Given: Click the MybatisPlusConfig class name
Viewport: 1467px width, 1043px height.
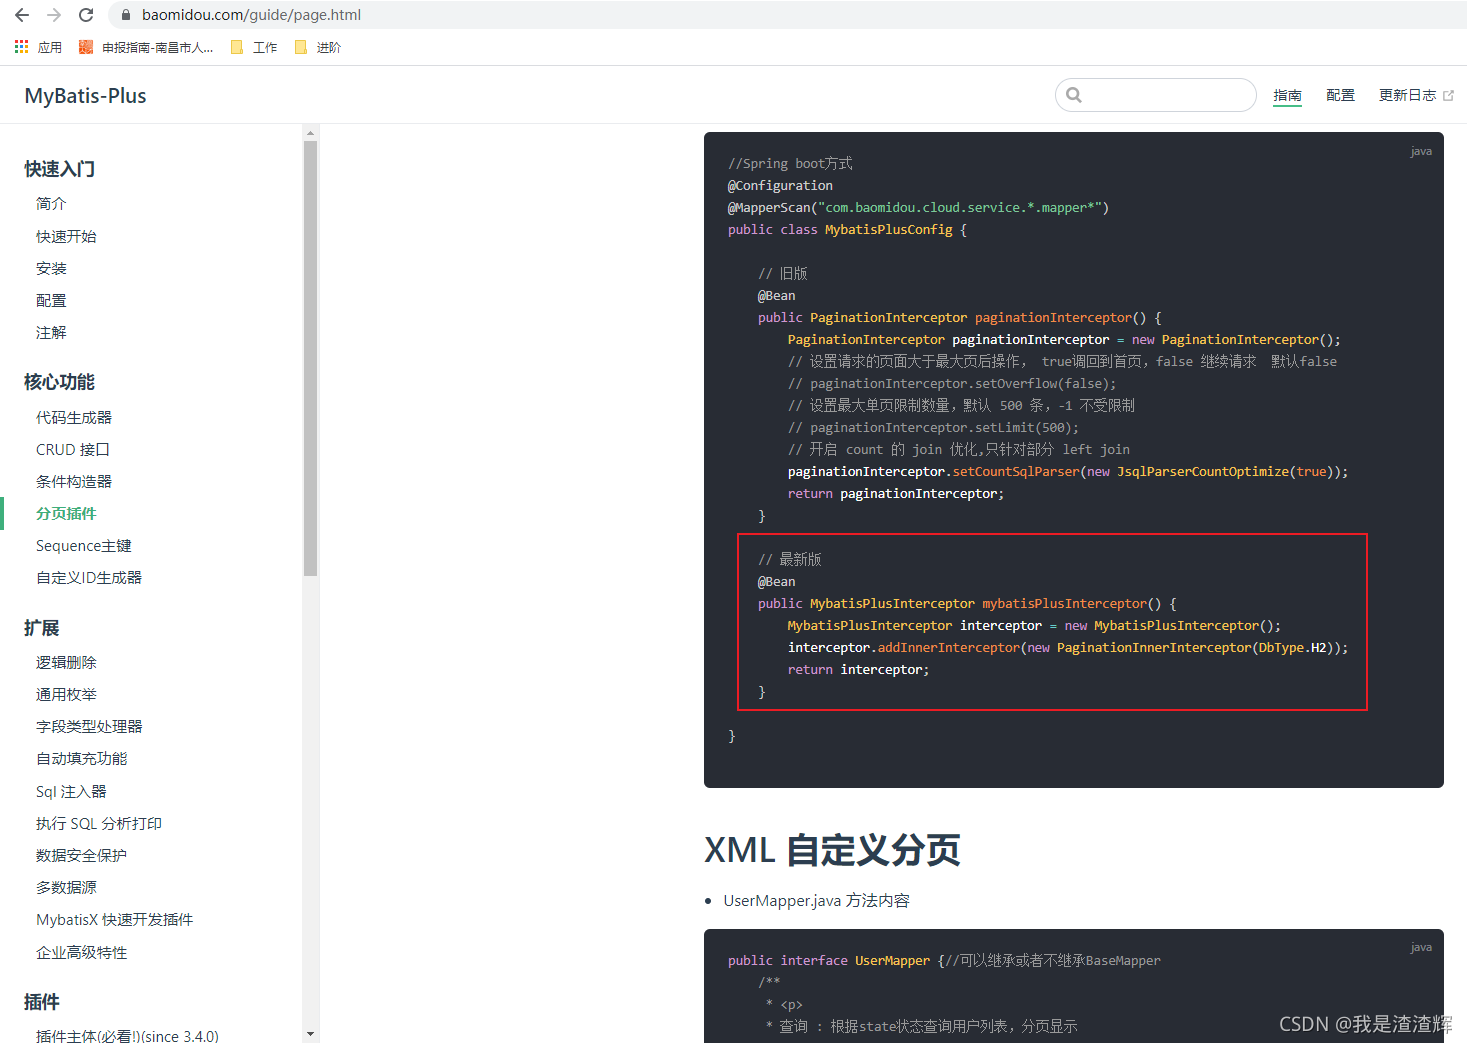Looking at the screenshot, I should click(888, 229).
